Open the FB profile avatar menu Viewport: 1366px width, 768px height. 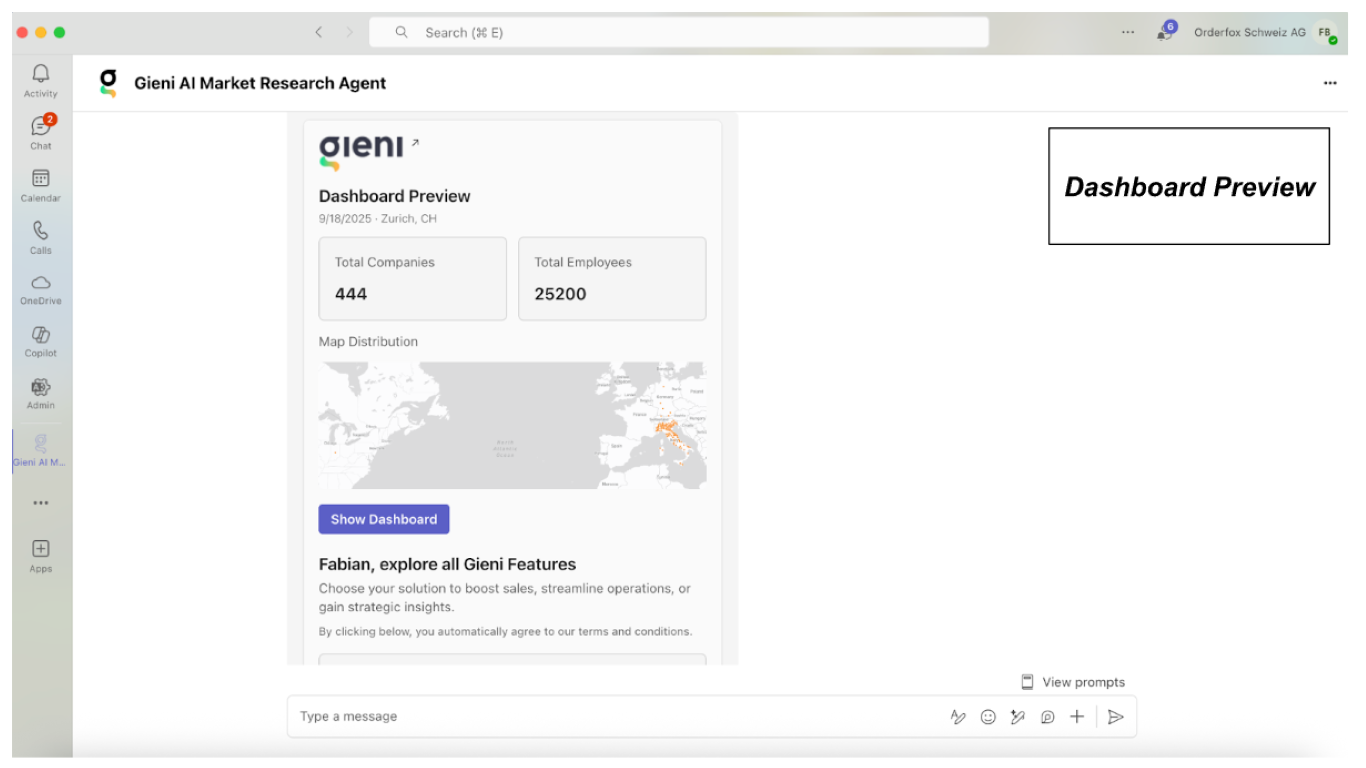coord(1325,32)
